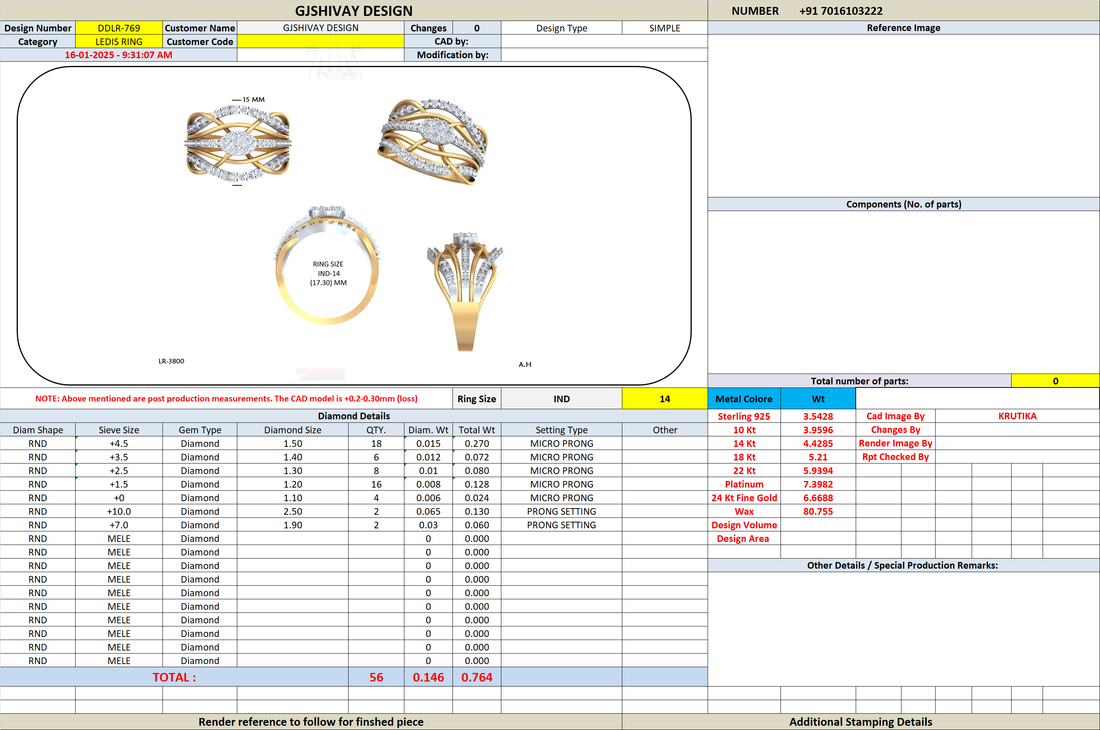Image resolution: width=1100 pixels, height=730 pixels.
Task: Select the SIMPLE design type cell
Action: click(x=664, y=28)
